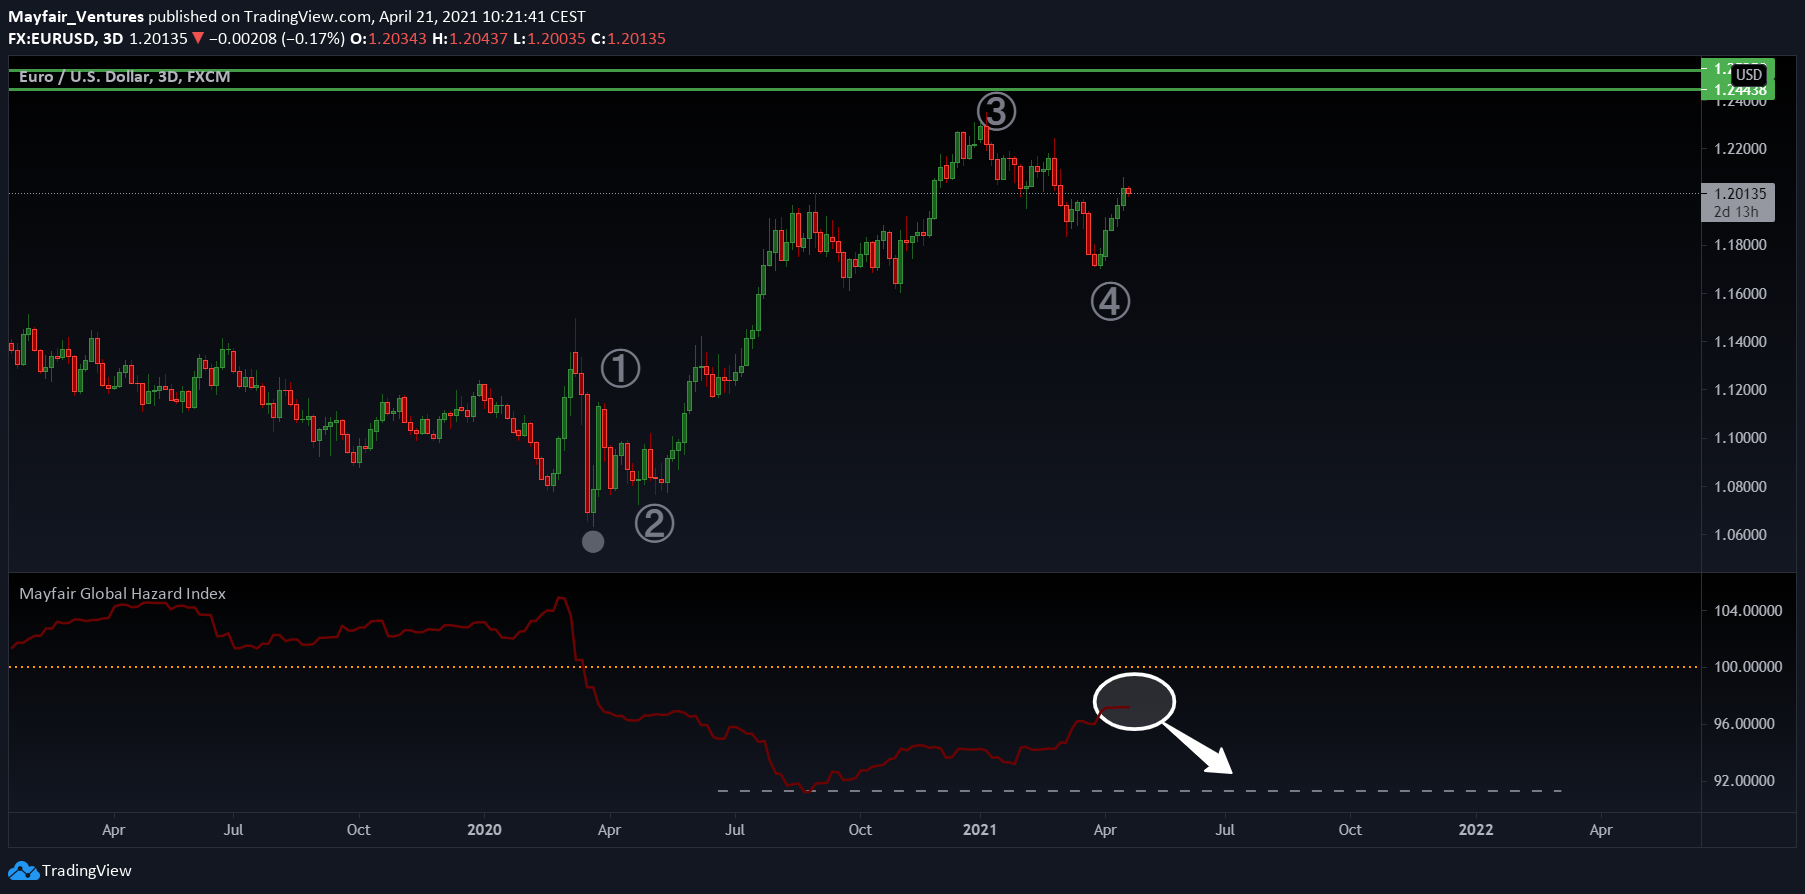Click the green 1.24438 price label
The width and height of the screenshot is (1805, 894).
click(x=1738, y=90)
